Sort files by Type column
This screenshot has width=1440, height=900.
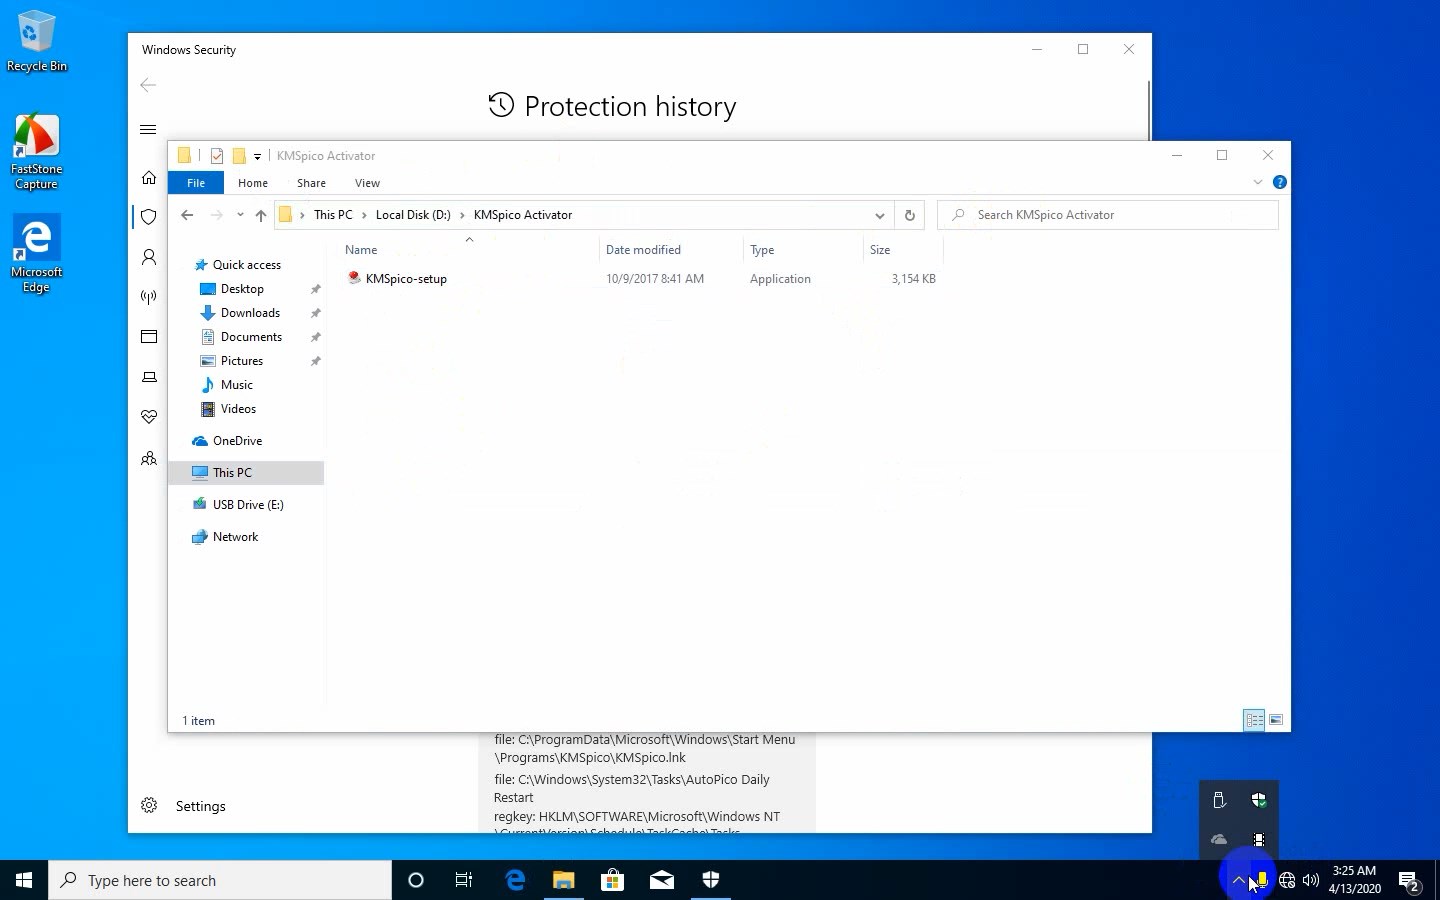[x=803, y=250]
